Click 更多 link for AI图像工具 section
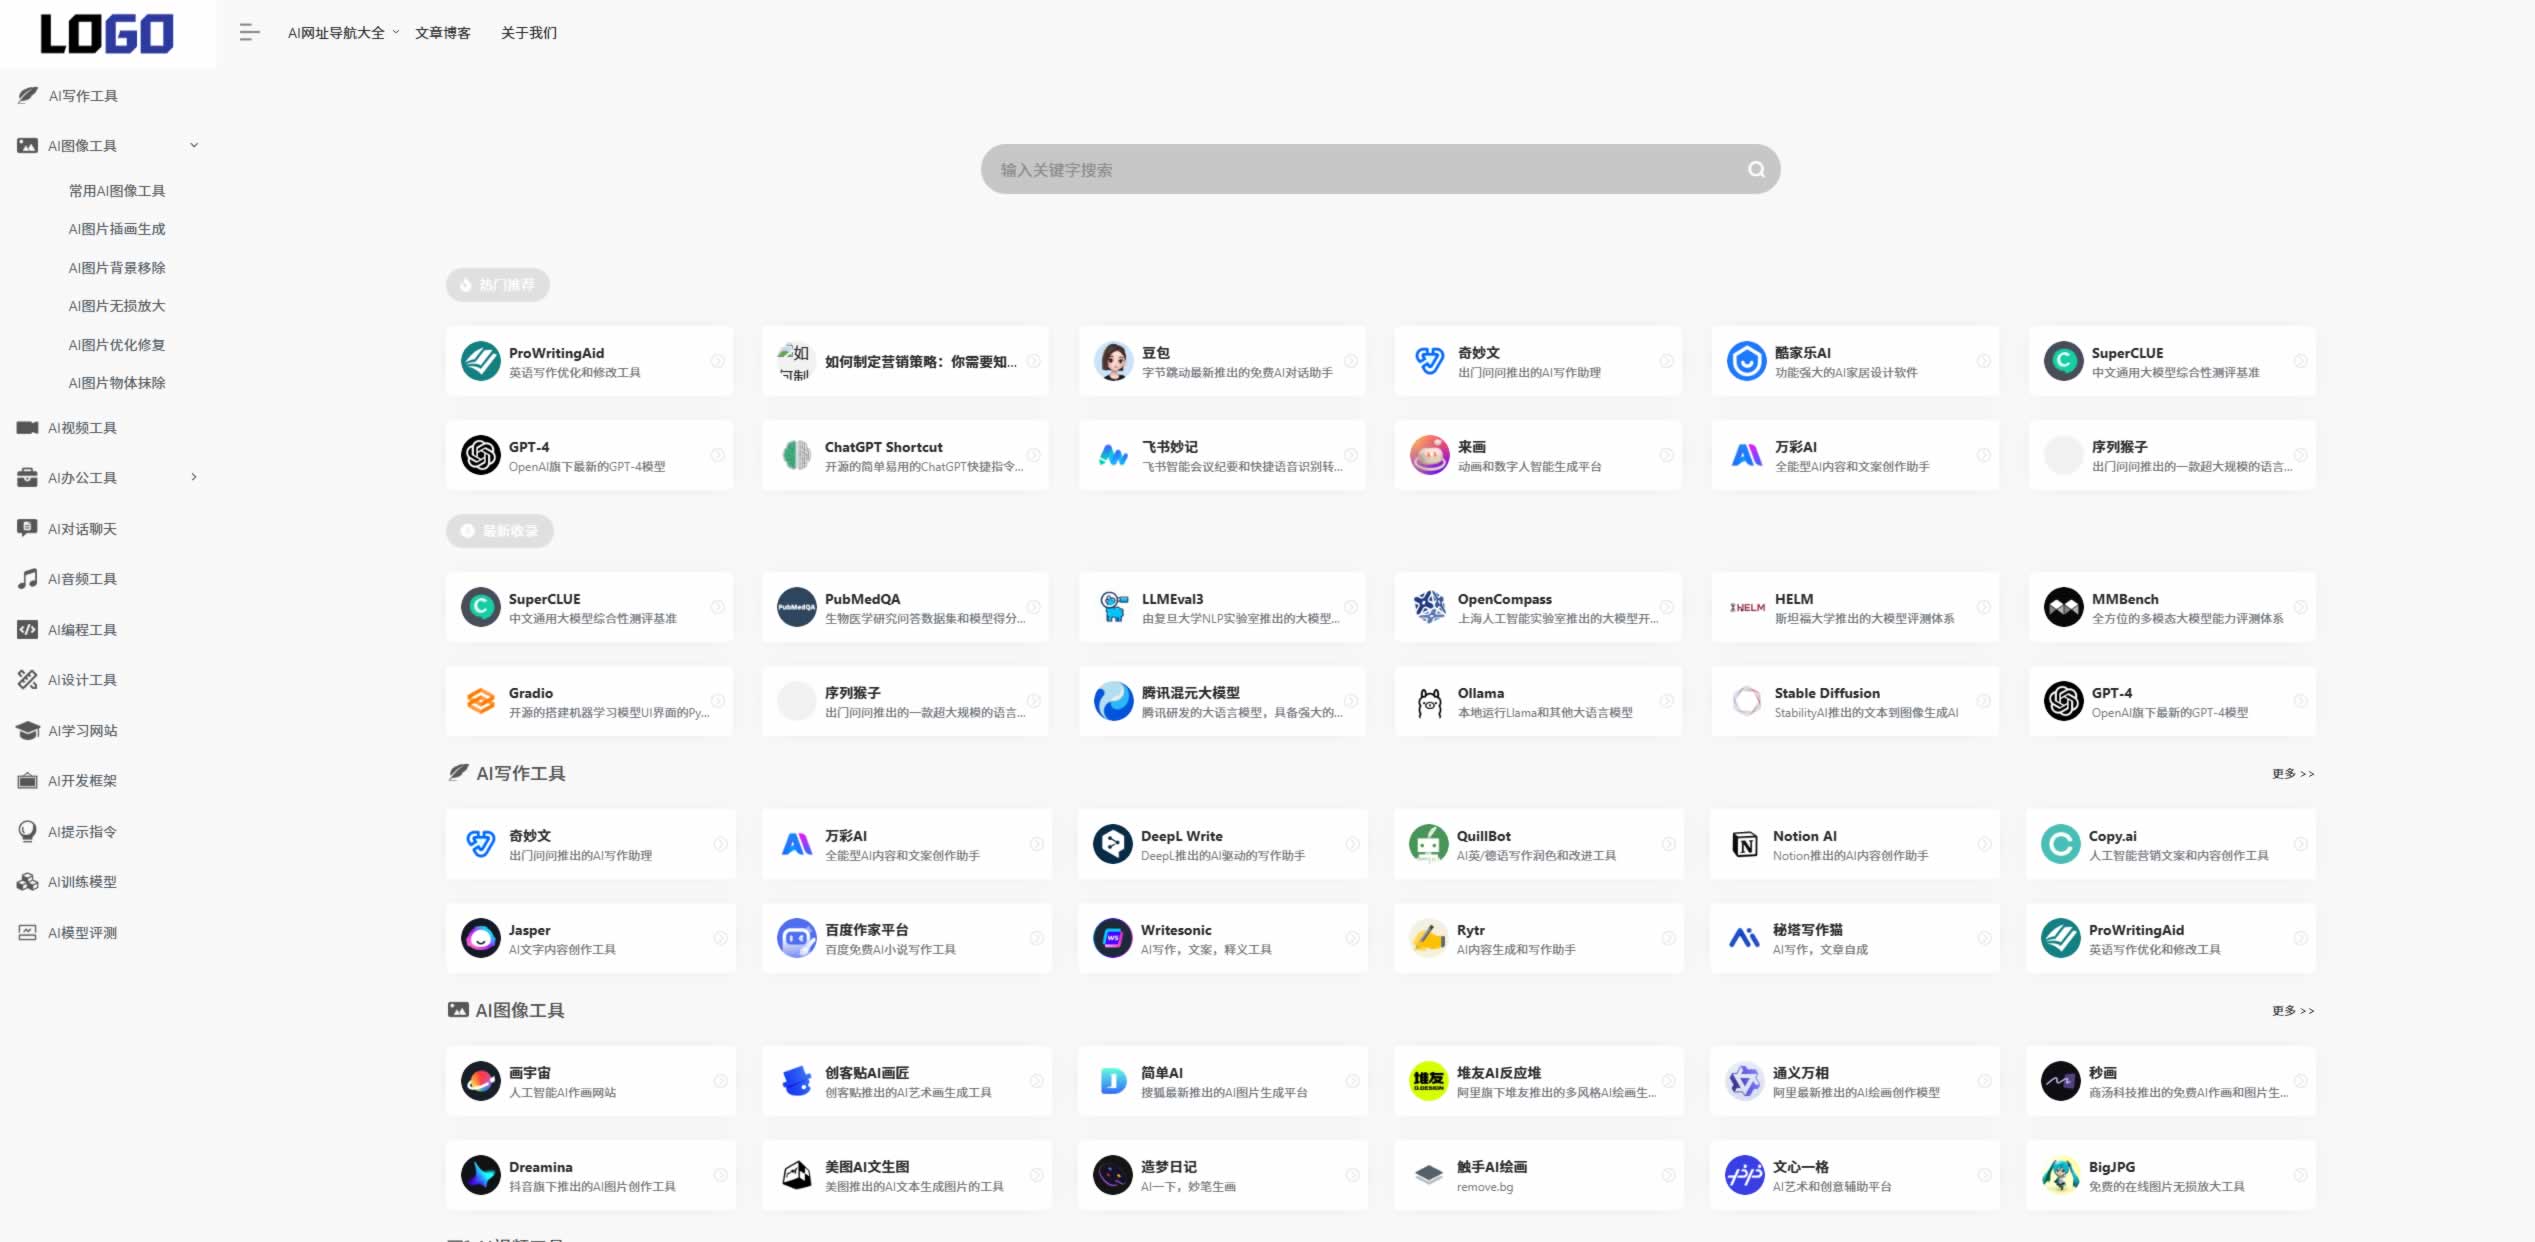This screenshot has height=1242, width=2535. pos(2292,1010)
